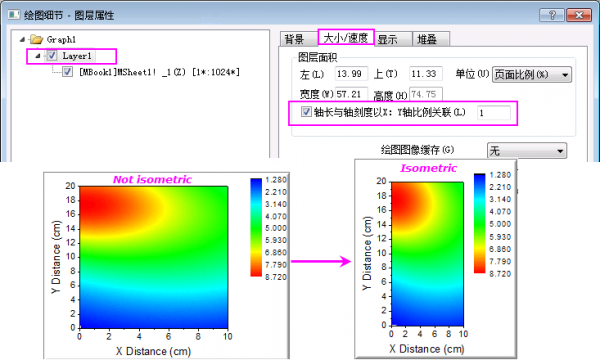Close the Plot Details dialog
The width and height of the screenshot is (600, 360).
(579, 15)
